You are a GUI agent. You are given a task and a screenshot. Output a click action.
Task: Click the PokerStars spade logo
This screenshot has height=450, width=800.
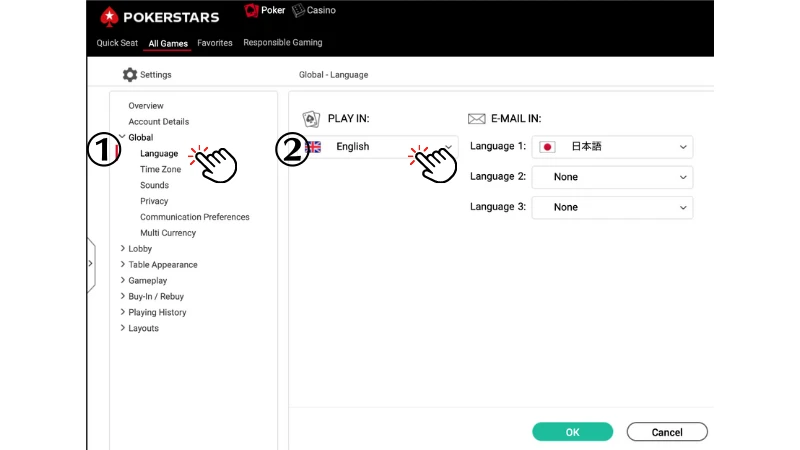(109, 17)
